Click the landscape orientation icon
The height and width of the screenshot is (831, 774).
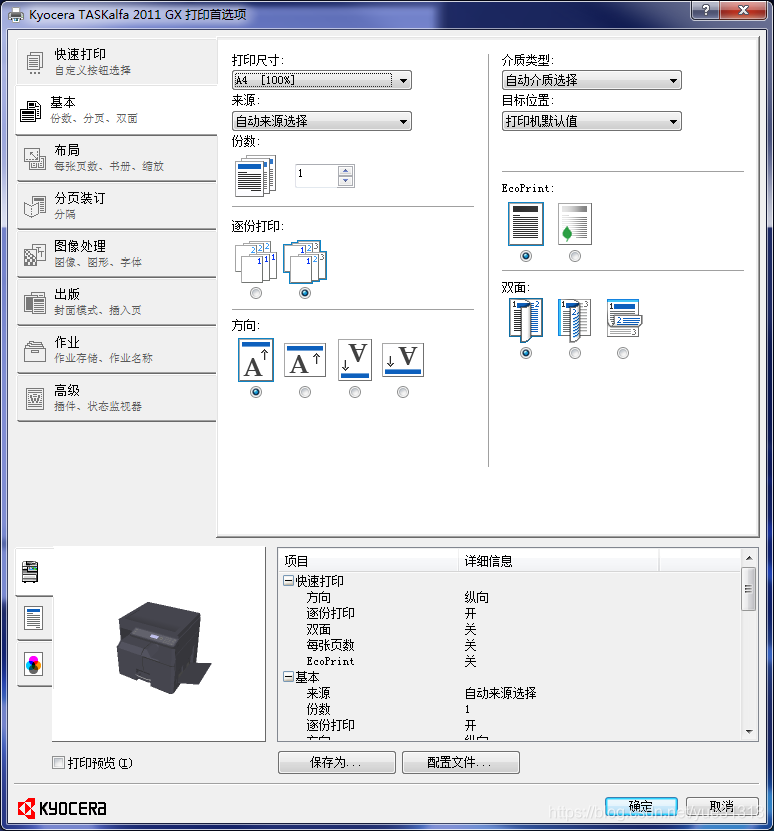tap(305, 360)
